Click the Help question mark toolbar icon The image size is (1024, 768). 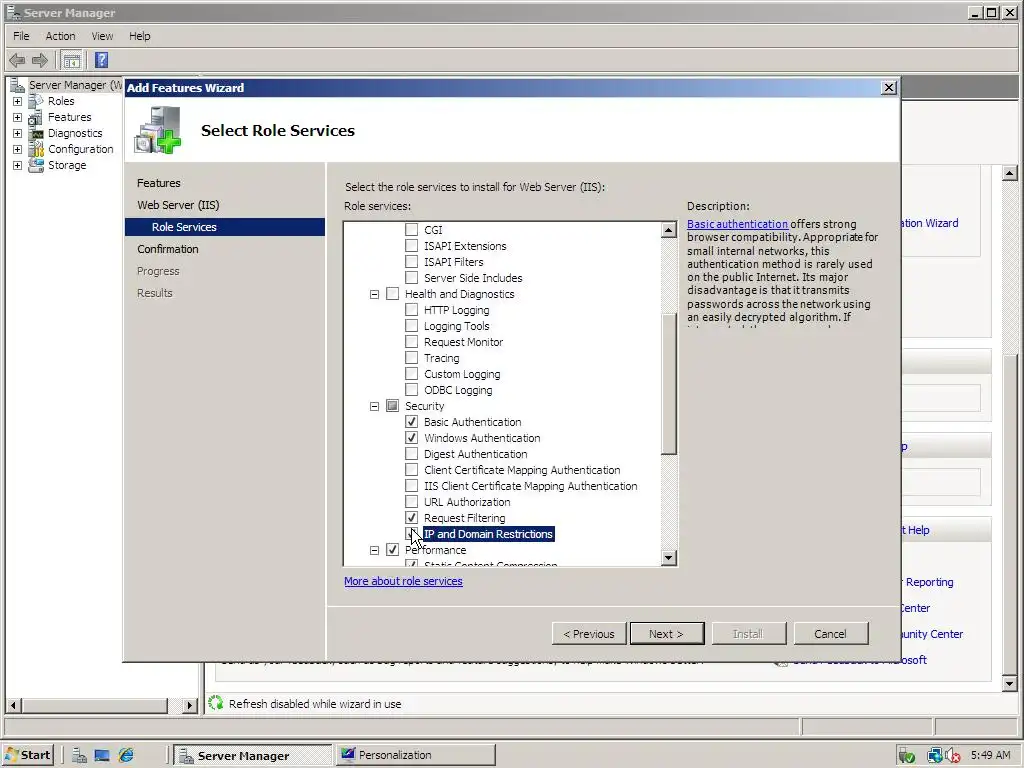coord(101,61)
